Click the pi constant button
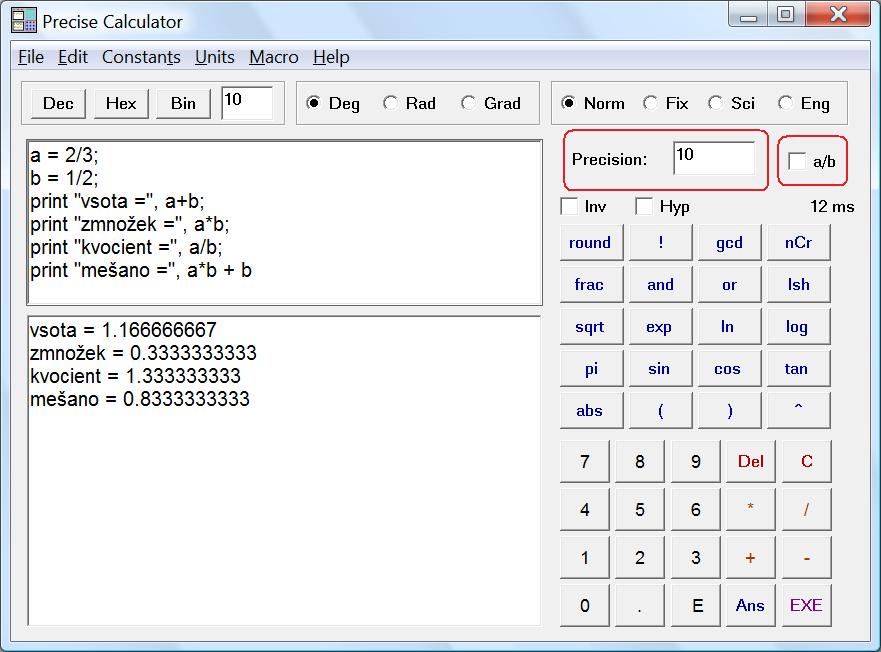This screenshot has height=652, width=881. (x=590, y=369)
